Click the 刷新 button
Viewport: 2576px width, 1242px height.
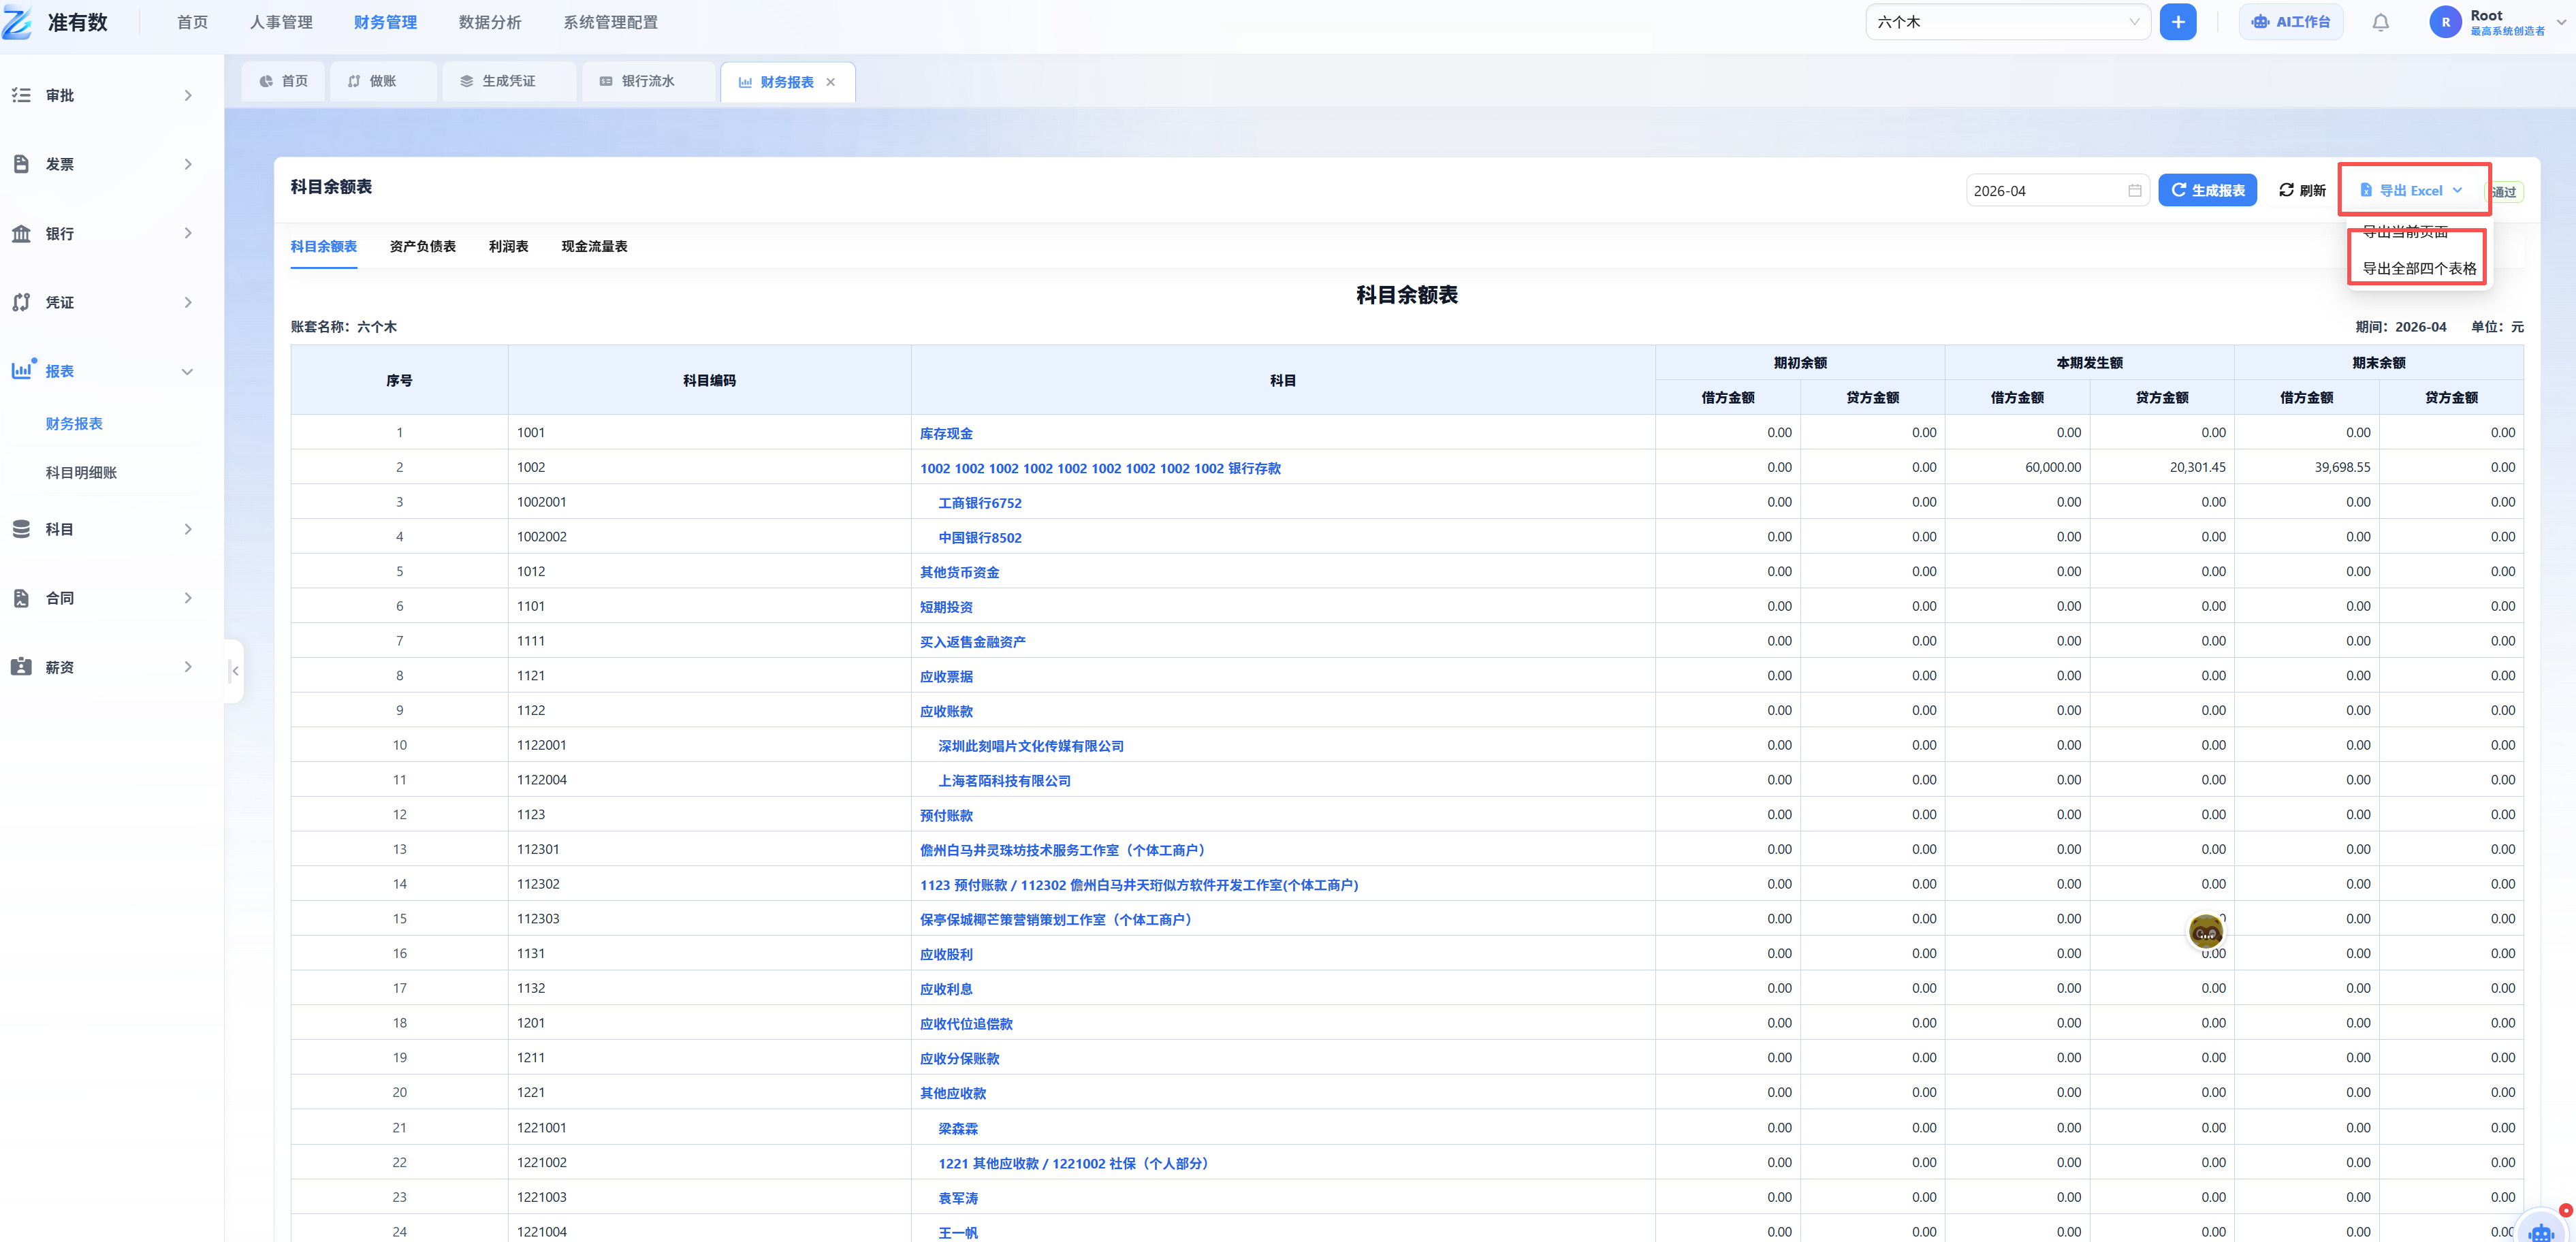point(2302,190)
